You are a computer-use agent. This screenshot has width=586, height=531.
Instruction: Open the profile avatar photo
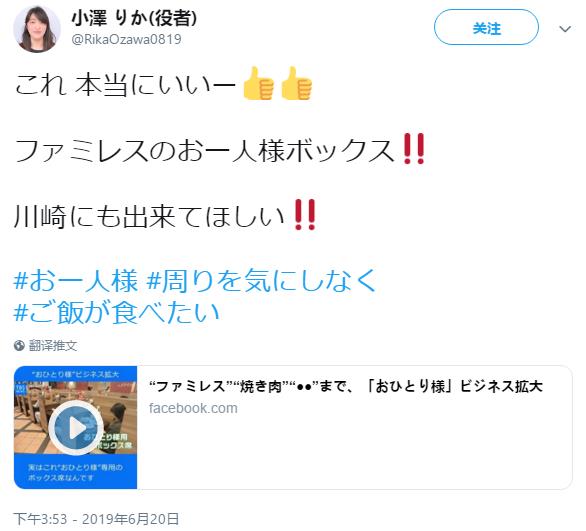pos(37,29)
